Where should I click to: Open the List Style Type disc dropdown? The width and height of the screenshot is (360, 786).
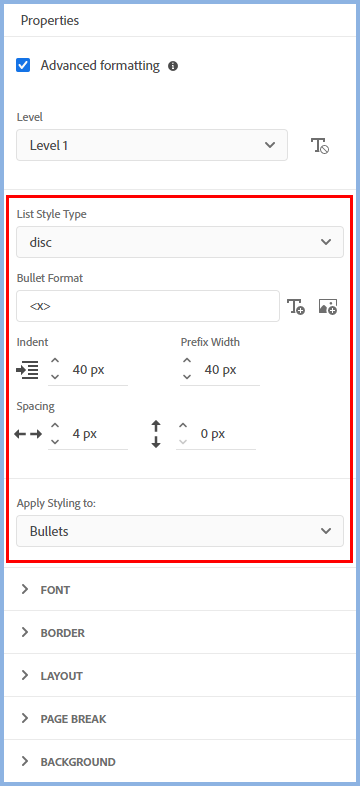click(x=180, y=242)
